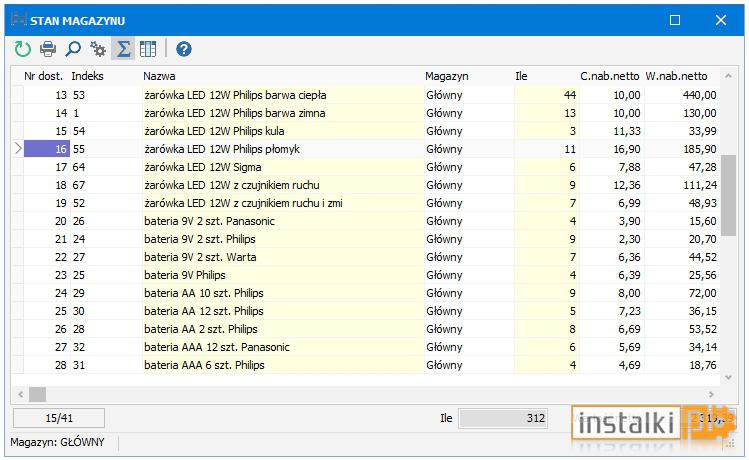Click vertical scrollbar down arrow

[728, 377]
